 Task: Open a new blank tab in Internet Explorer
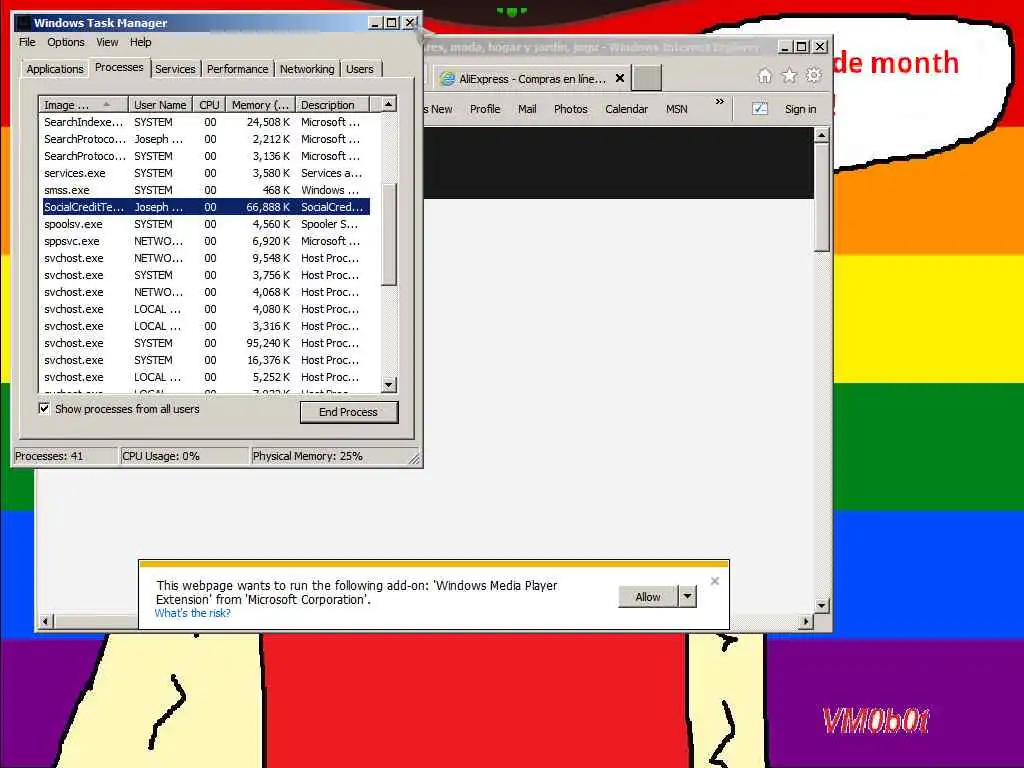(x=647, y=78)
